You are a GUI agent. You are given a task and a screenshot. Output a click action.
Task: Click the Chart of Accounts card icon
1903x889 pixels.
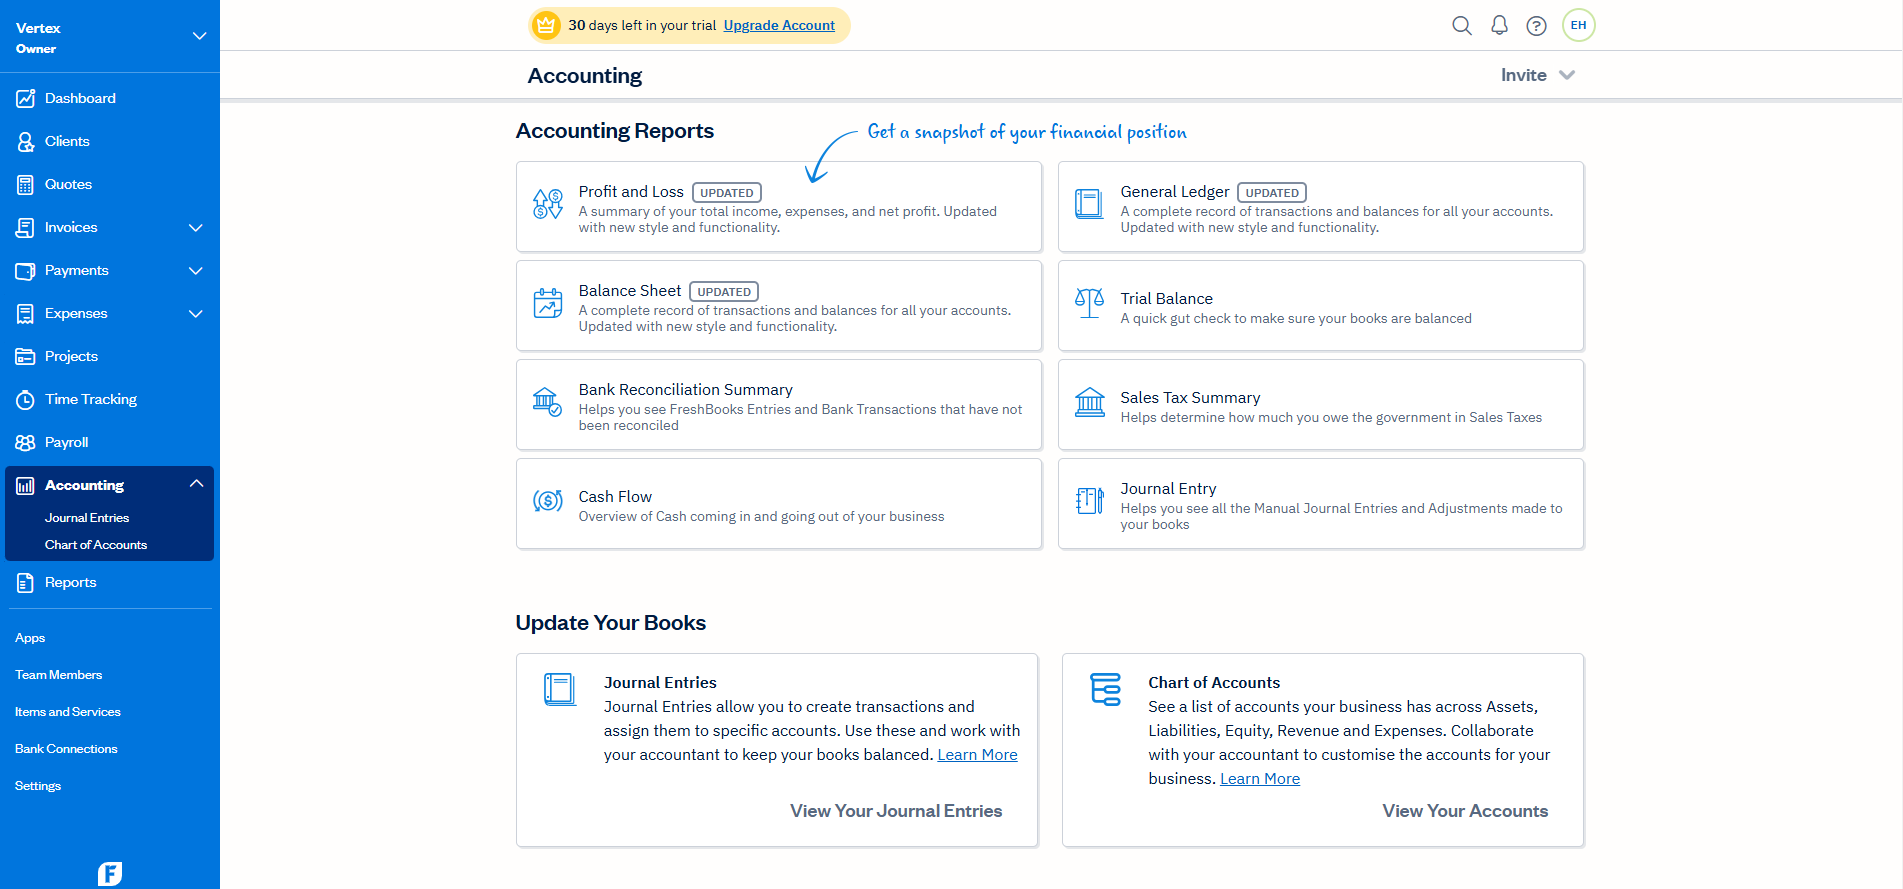click(1105, 689)
